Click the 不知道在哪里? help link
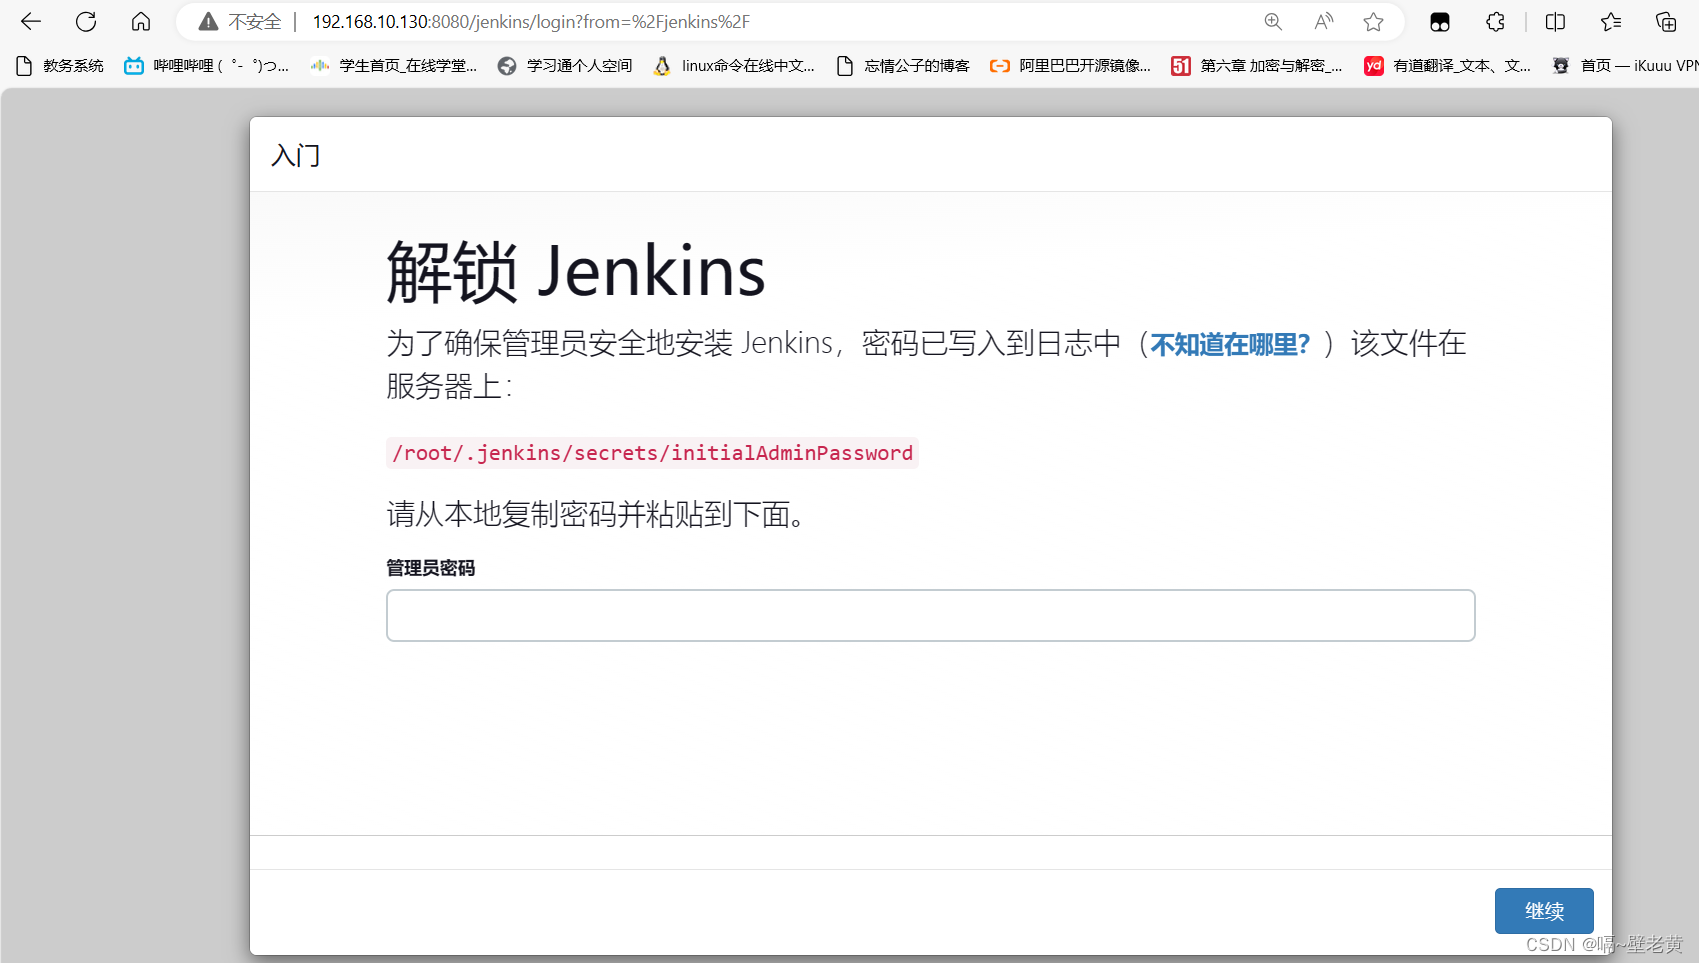Image resolution: width=1699 pixels, height=963 pixels. click(1230, 345)
